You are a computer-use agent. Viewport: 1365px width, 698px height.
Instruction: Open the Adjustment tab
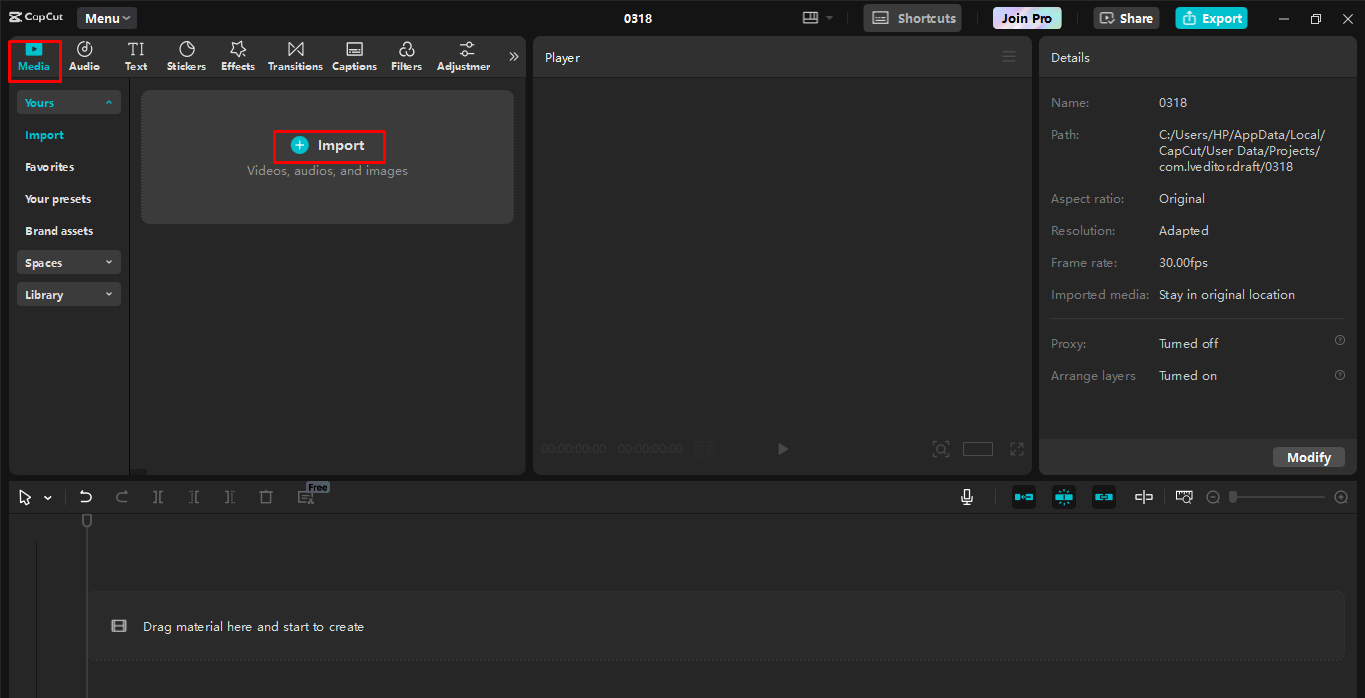pos(464,57)
